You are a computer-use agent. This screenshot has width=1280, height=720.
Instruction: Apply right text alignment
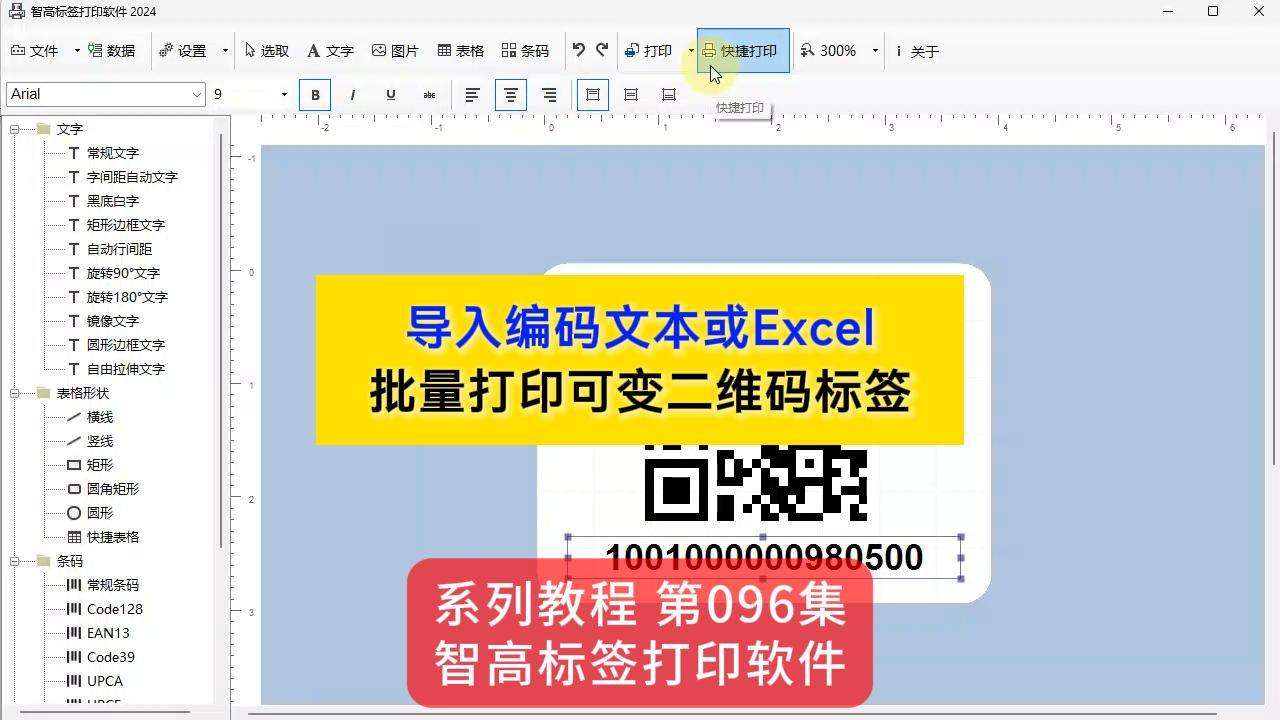click(548, 95)
